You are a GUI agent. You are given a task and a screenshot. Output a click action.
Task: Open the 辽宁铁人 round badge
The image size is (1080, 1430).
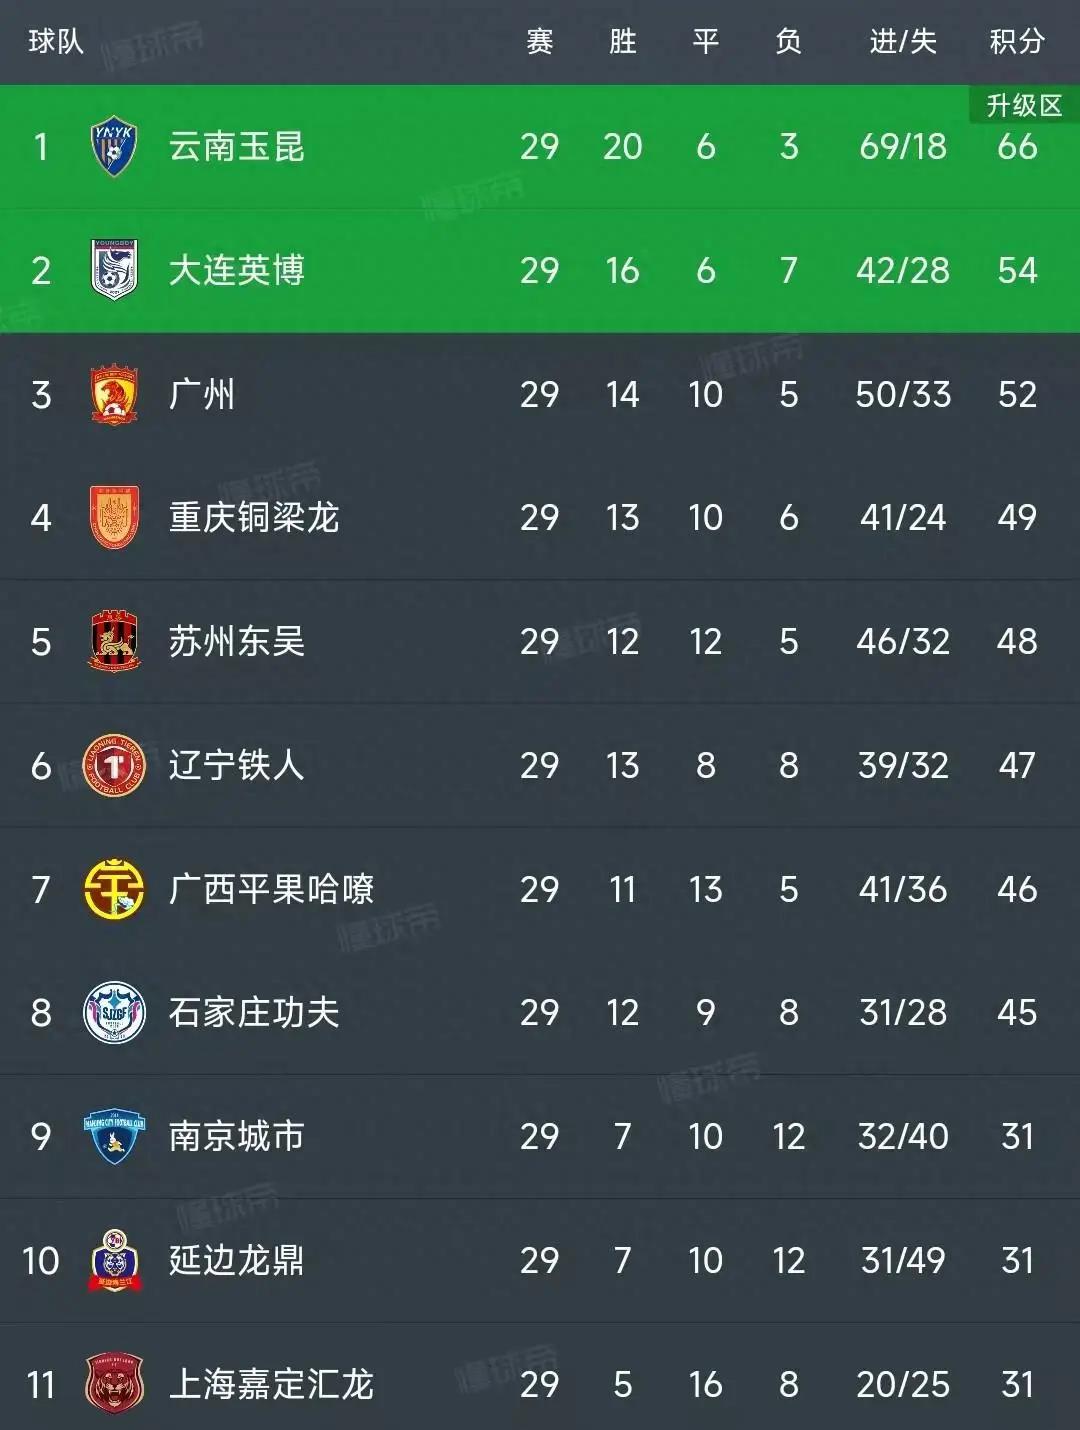coord(113,765)
